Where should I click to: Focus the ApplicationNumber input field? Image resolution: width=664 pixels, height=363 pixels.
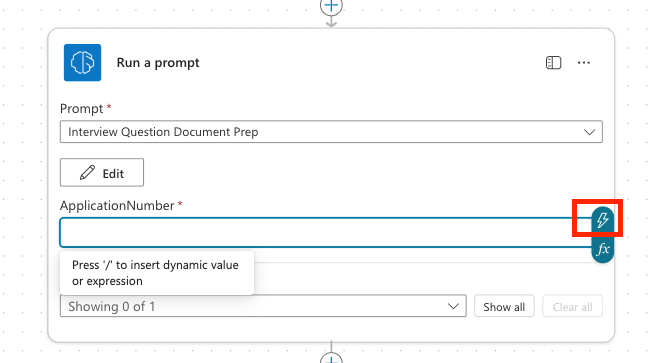(x=326, y=233)
